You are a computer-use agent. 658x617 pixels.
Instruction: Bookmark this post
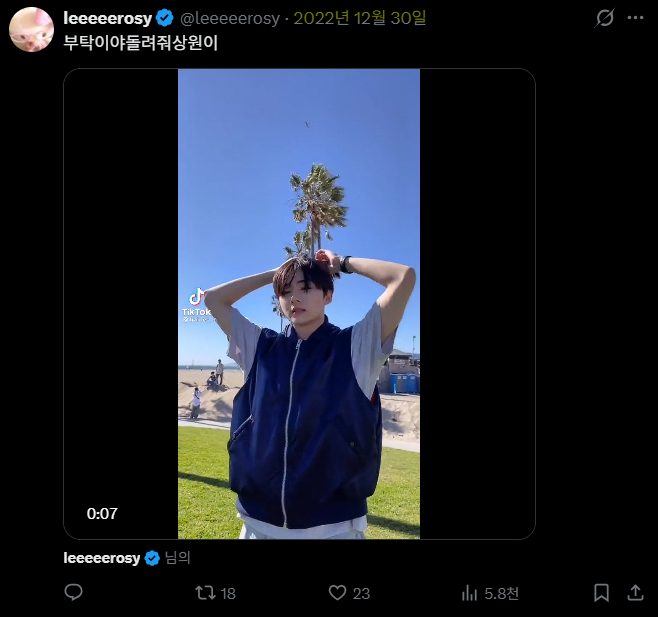pos(601,593)
